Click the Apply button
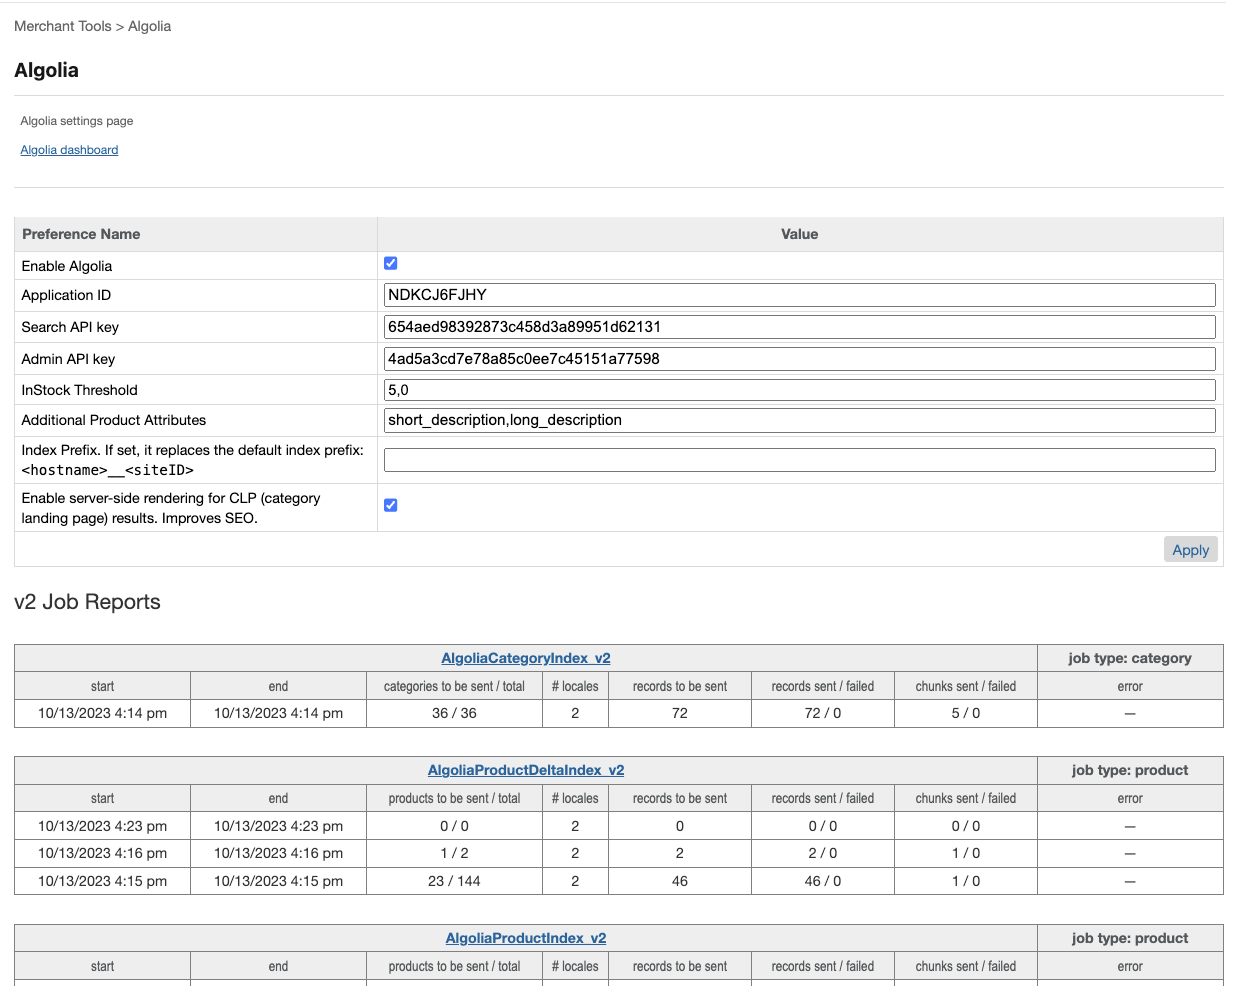The width and height of the screenshot is (1239, 986). click(x=1191, y=550)
